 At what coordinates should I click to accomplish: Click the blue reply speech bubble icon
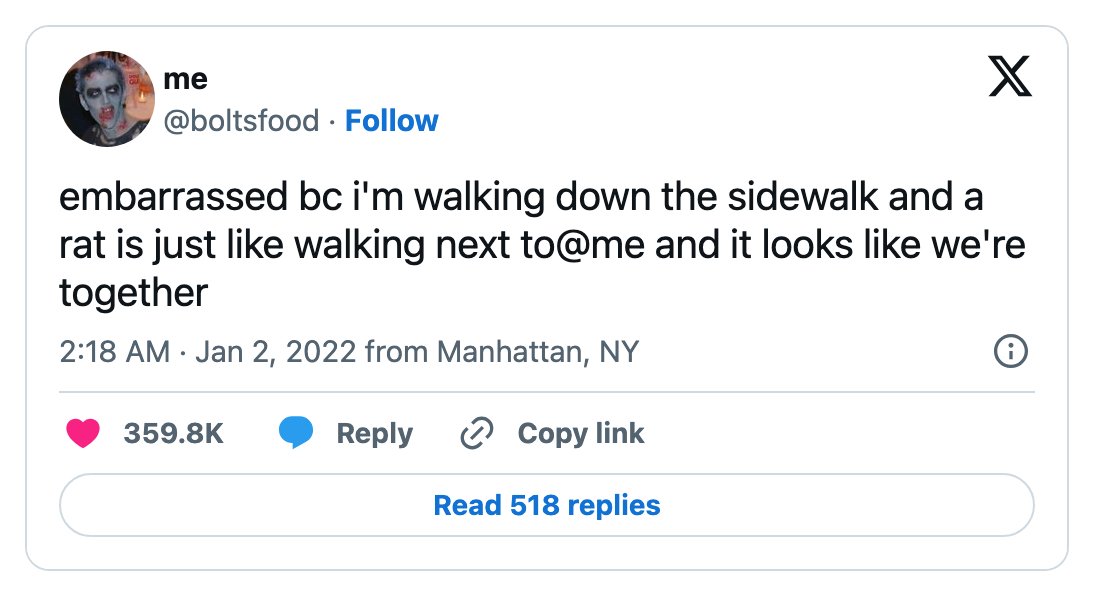296,433
